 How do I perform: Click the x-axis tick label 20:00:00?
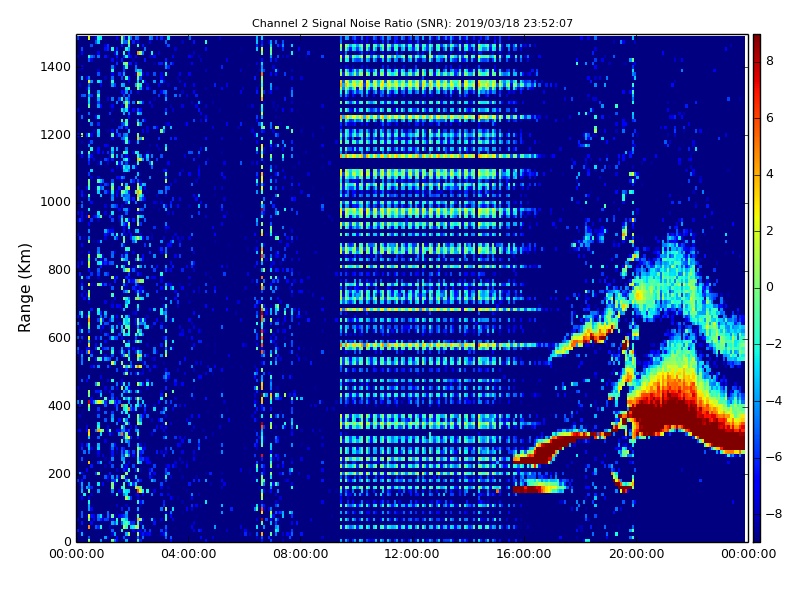(x=636, y=554)
